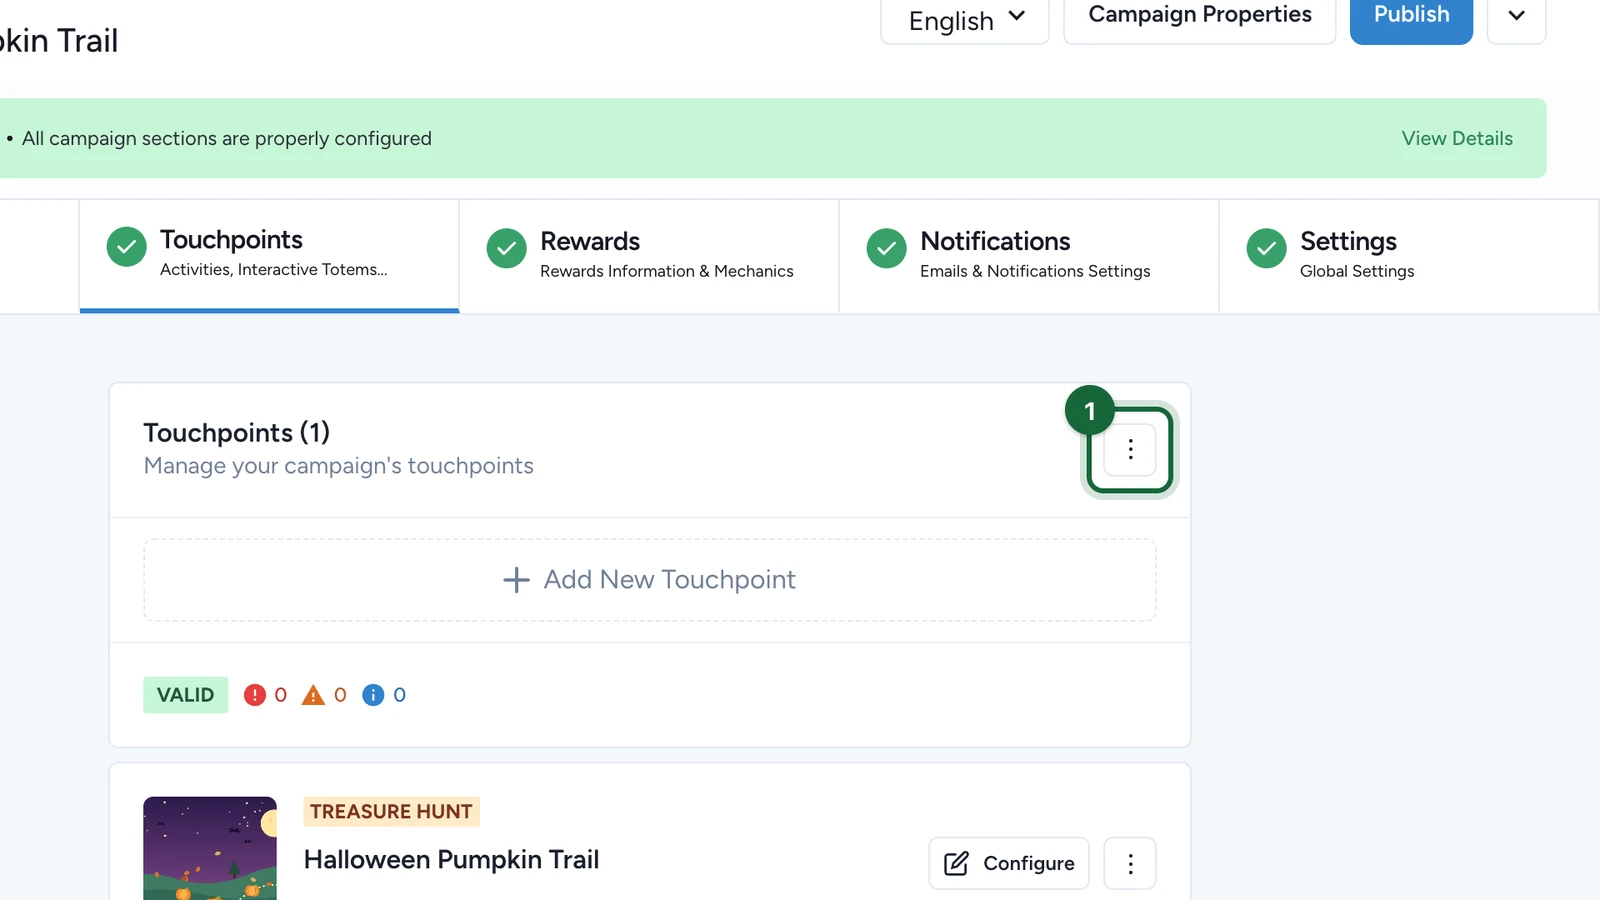The height and width of the screenshot is (900, 1600).
Task: Open the Halloween Pumpkin Trail thumbnail image
Action: (210, 848)
